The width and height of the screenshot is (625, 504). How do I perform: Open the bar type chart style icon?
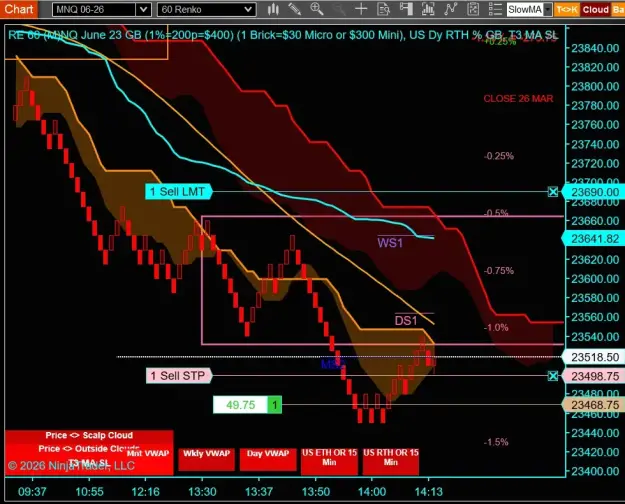273,9
